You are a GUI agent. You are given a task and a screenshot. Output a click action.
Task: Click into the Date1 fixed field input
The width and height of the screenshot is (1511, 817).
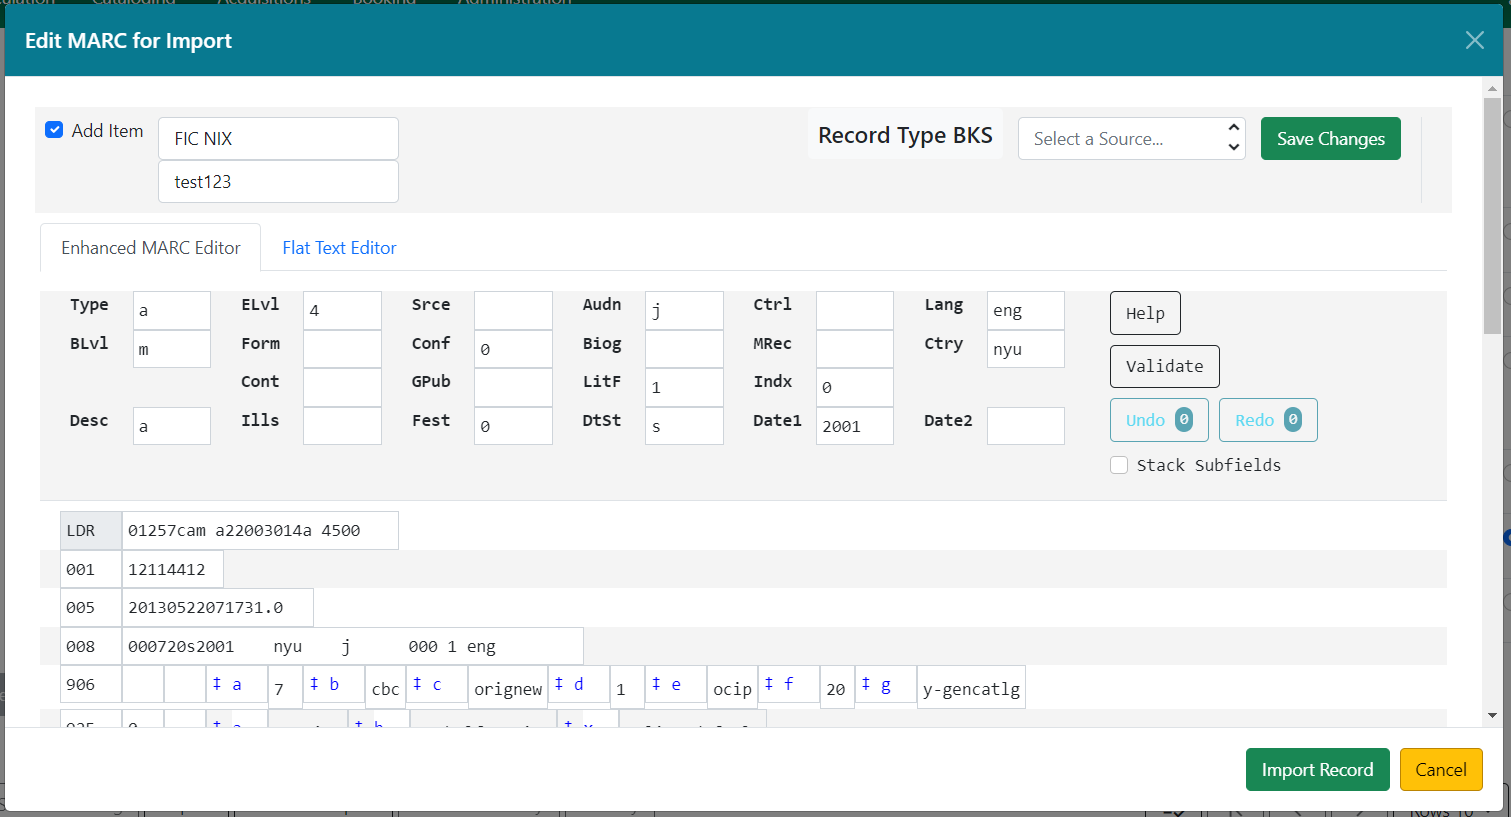(854, 425)
